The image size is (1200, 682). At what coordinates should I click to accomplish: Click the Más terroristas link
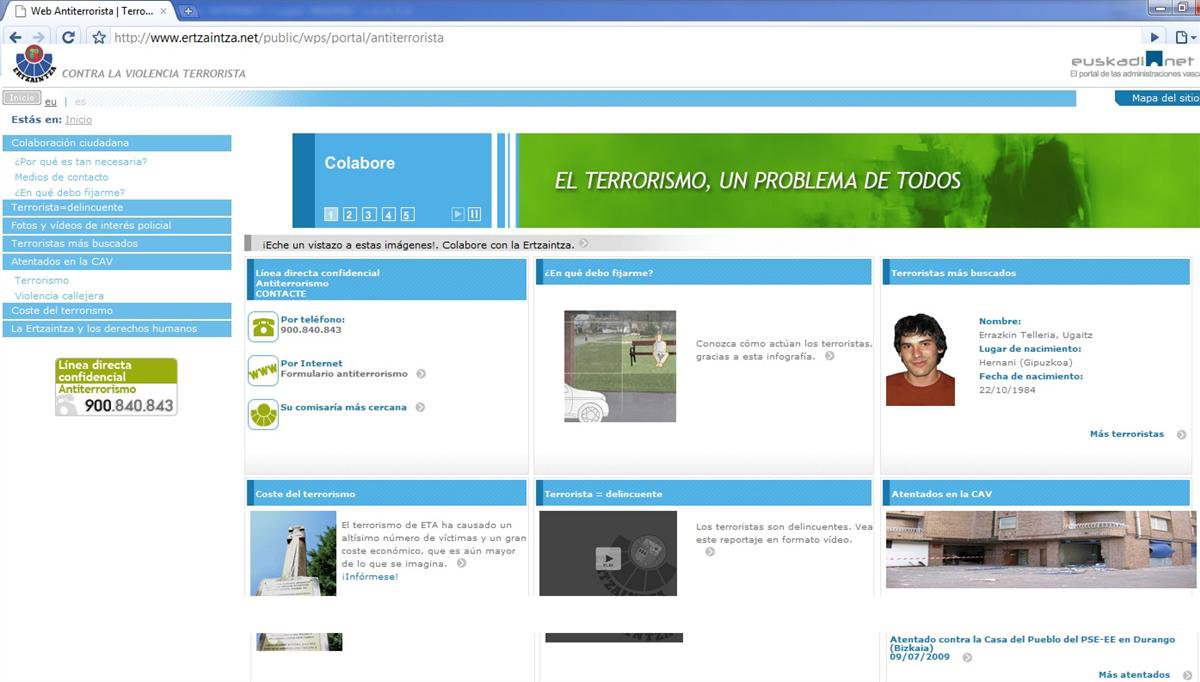point(1127,434)
